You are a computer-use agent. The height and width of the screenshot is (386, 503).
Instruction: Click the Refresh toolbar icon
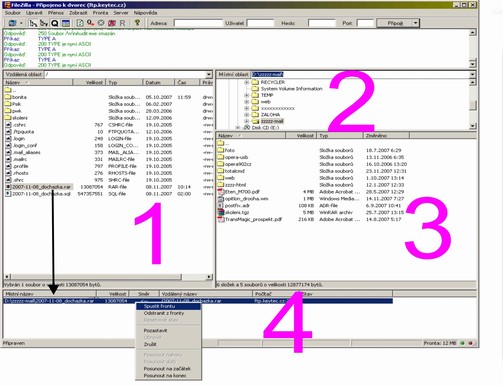click(x=80, y=23)
